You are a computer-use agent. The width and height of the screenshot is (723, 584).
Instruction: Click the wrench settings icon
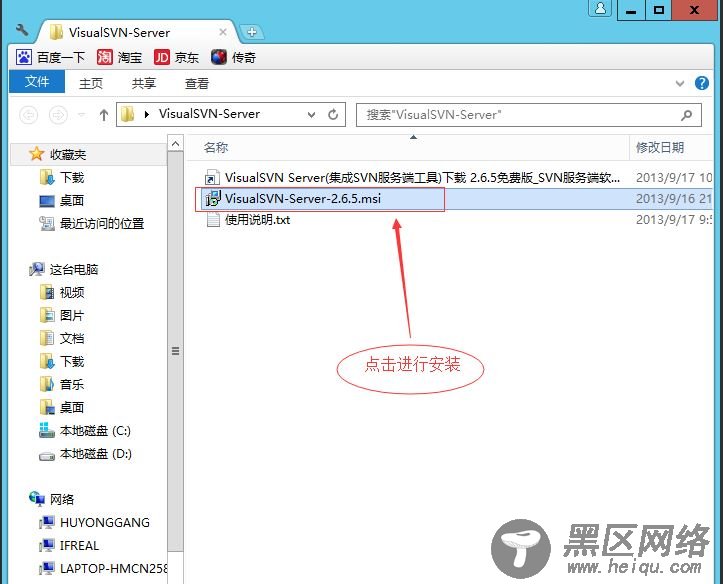(22, 31)
